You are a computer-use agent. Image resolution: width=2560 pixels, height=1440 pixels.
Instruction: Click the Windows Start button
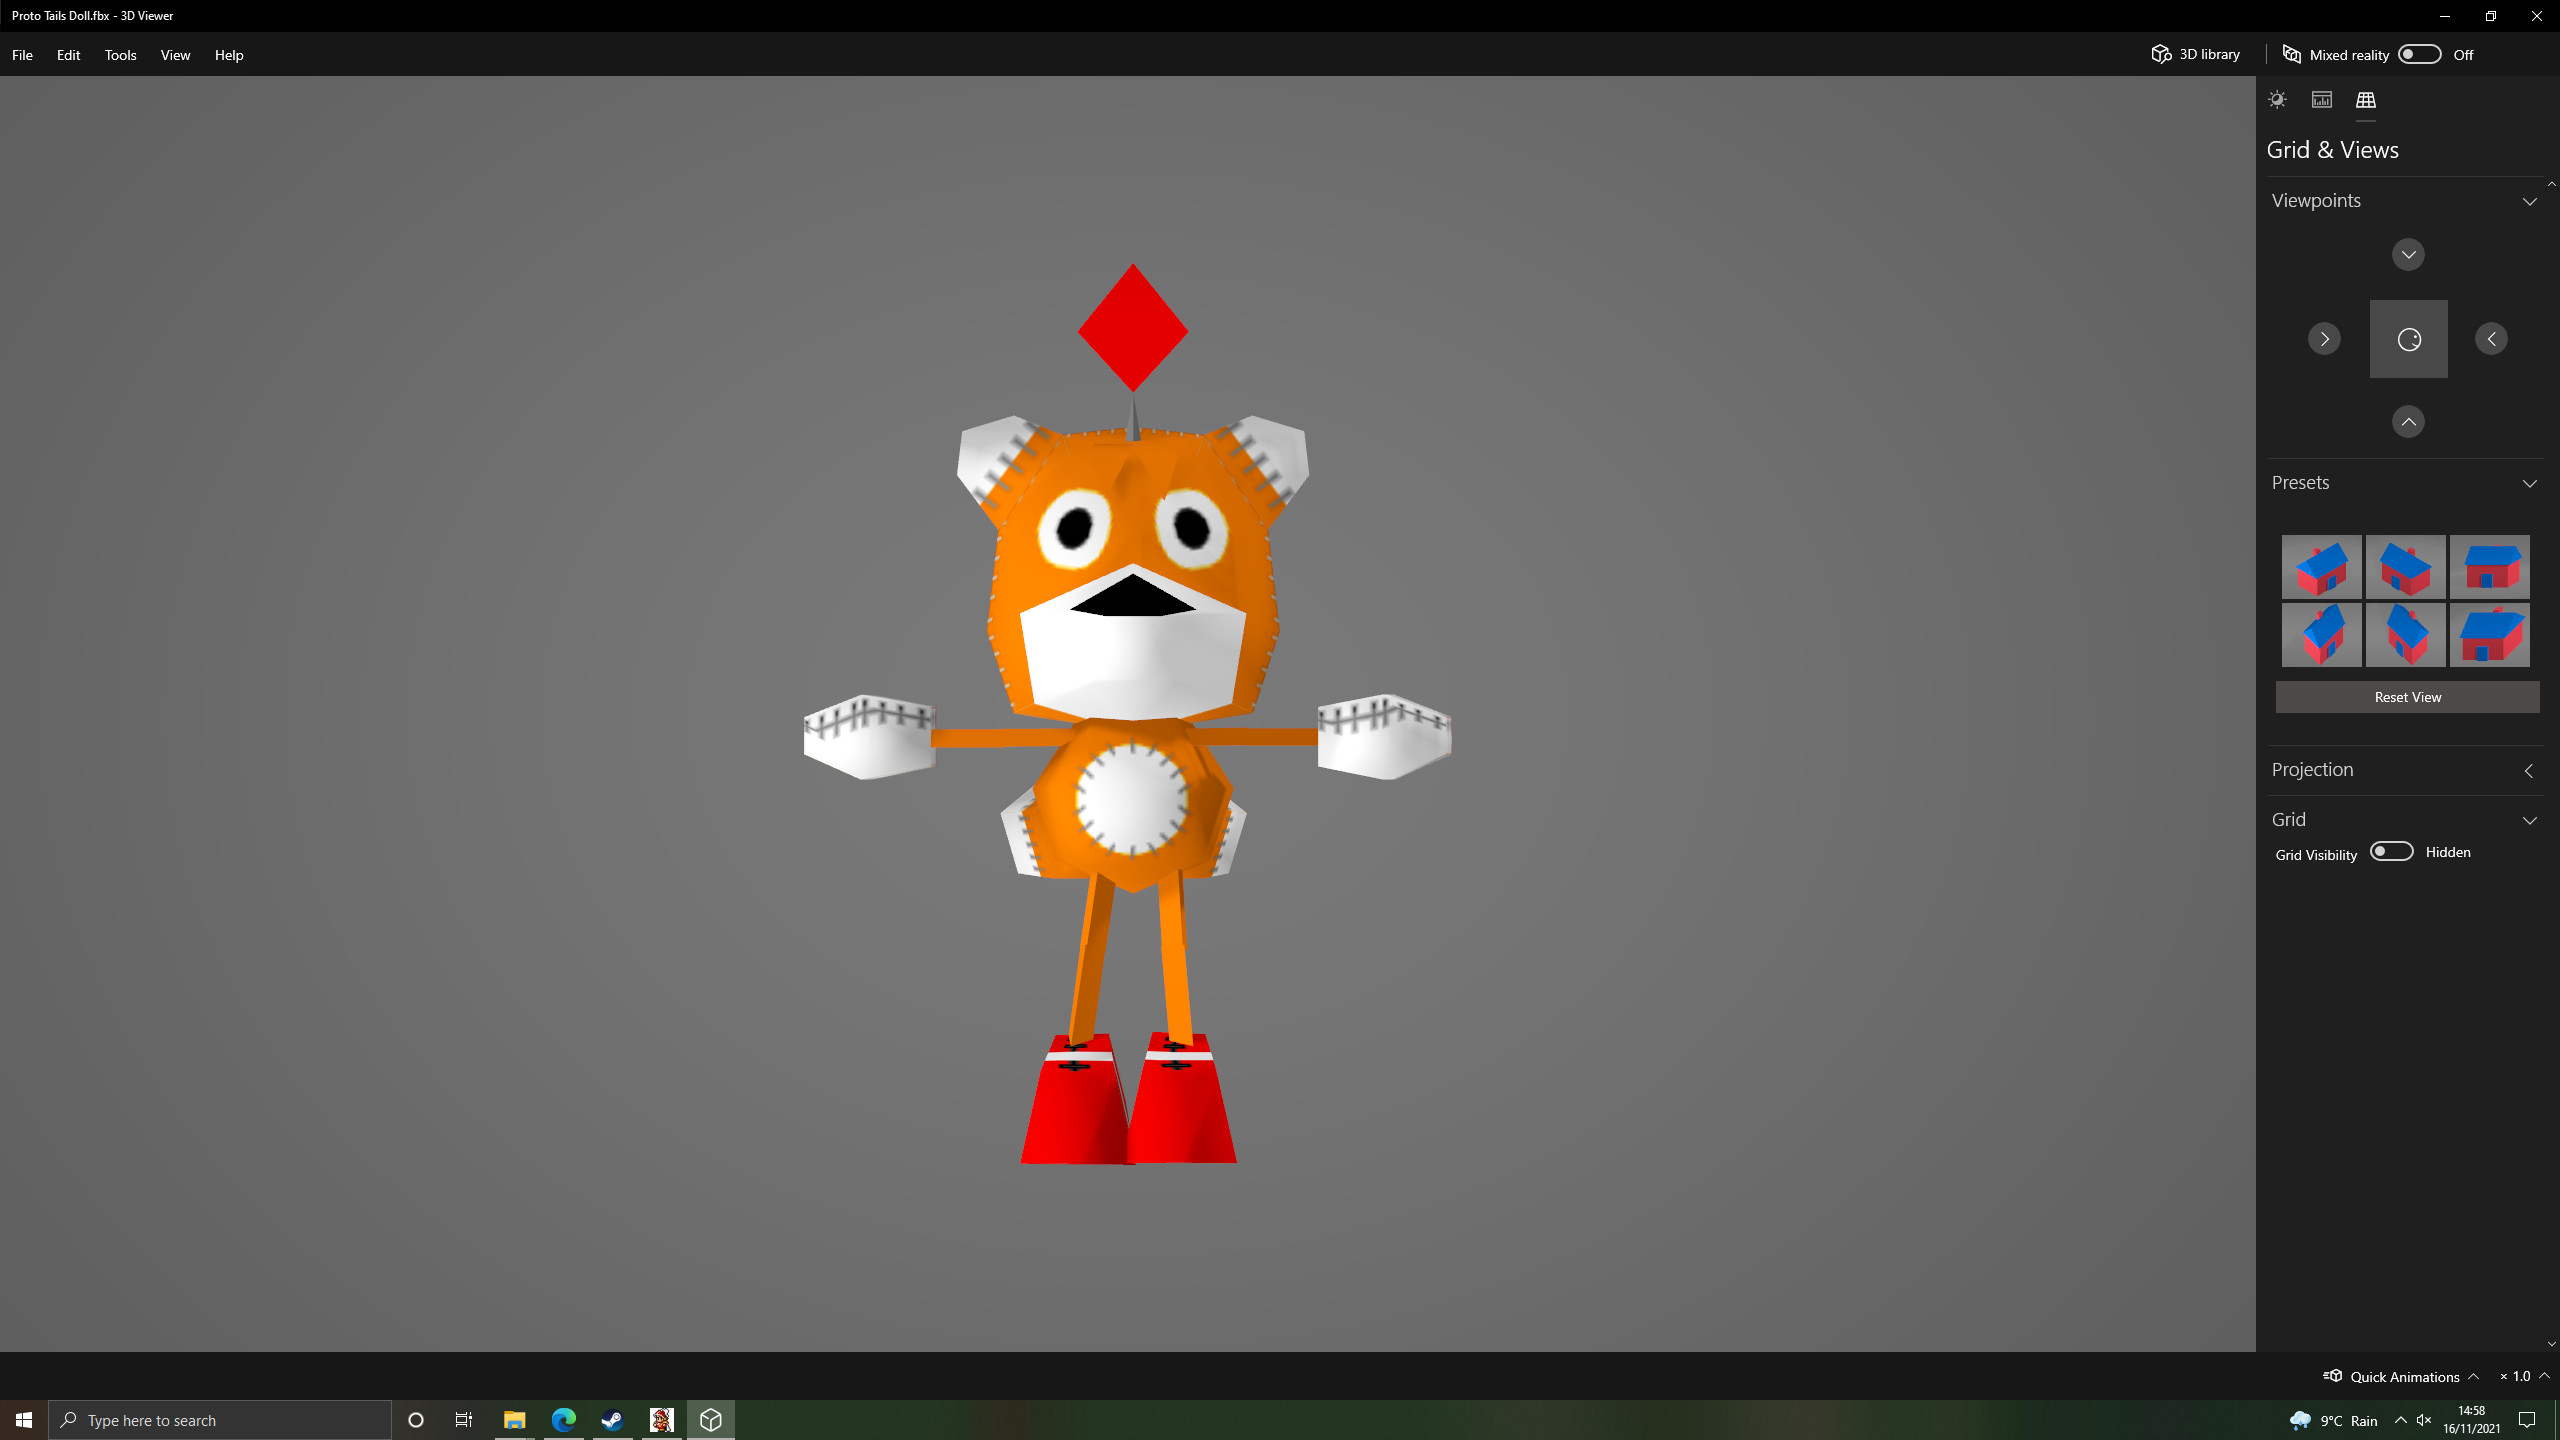(x=24, y=1420)
